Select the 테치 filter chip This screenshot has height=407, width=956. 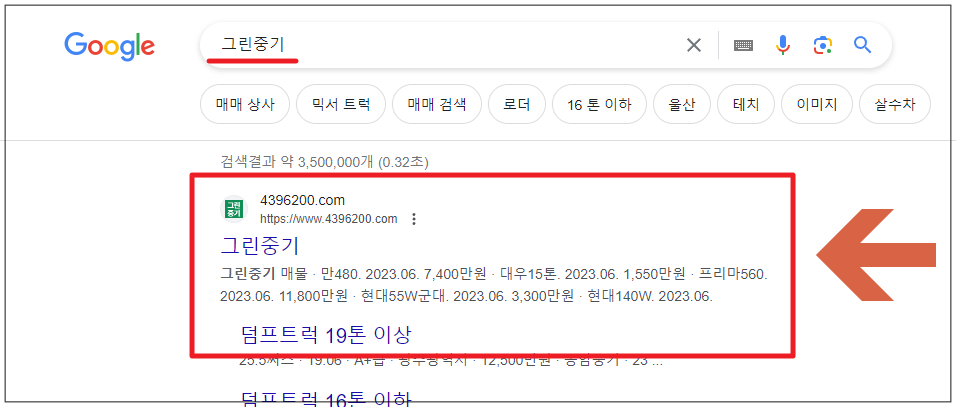tap(746, 104)
